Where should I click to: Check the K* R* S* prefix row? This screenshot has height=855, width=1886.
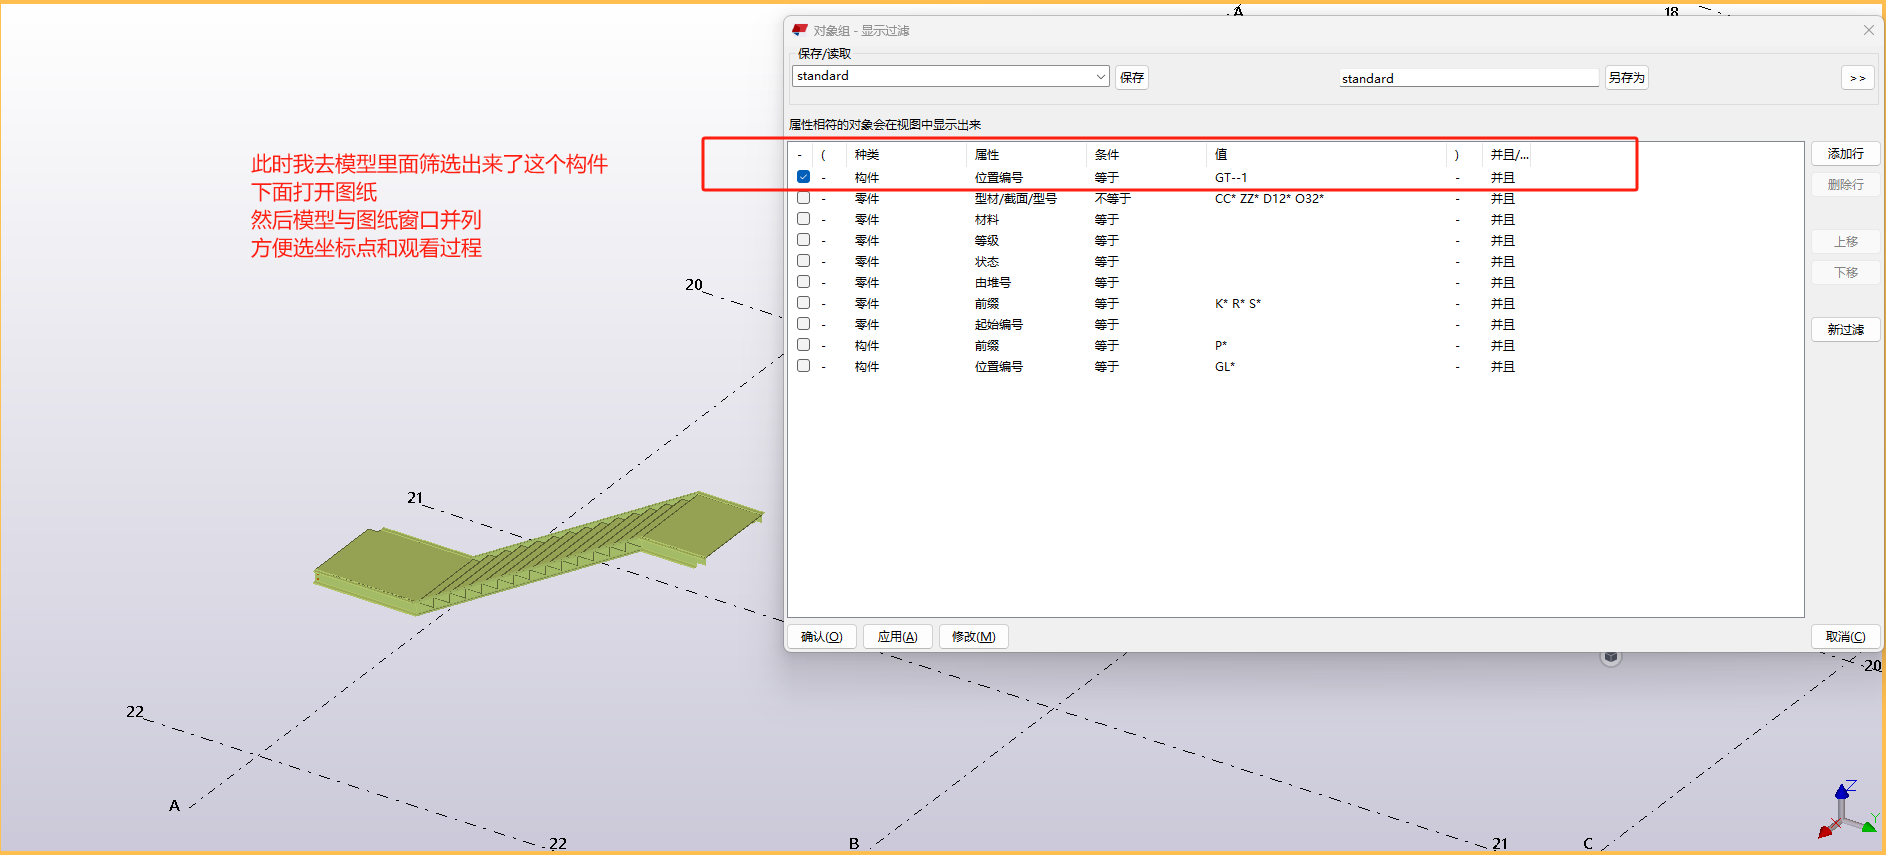coord(803,303)
